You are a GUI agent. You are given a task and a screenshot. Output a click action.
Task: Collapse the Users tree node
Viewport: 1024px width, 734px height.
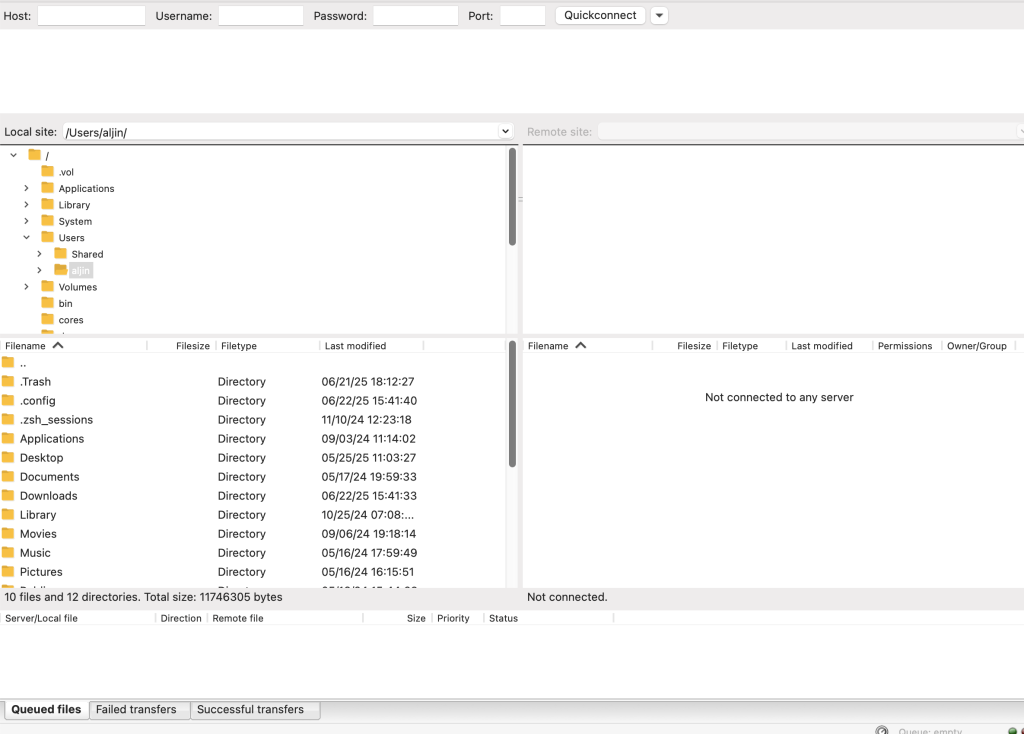[x=24, y=237]
